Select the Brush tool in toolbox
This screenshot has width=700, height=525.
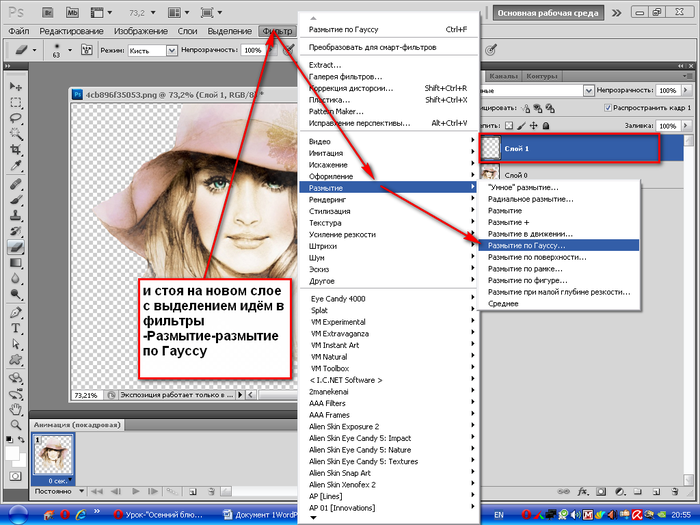coord(16,200)
